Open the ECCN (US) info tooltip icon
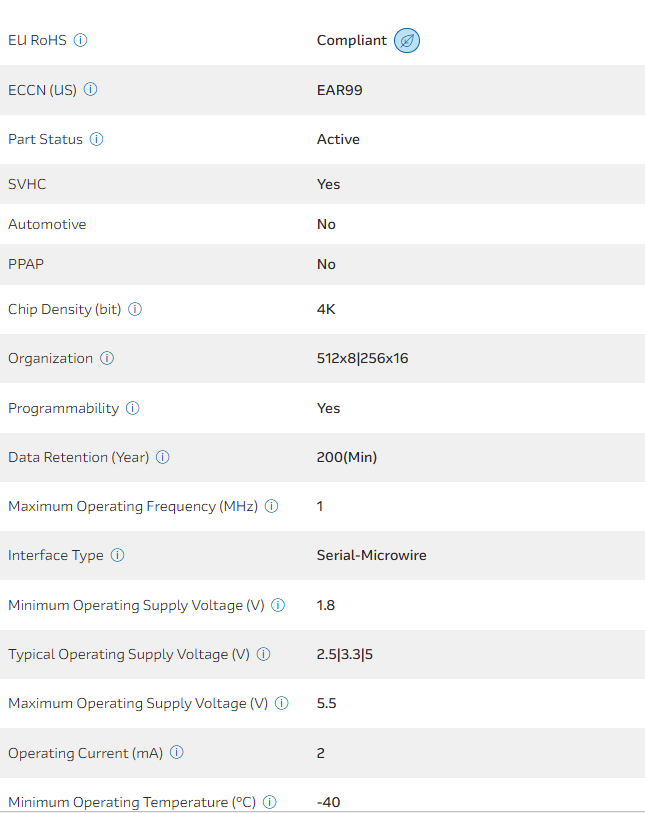Viewport: 645px width, 813px height. [91, 89]
